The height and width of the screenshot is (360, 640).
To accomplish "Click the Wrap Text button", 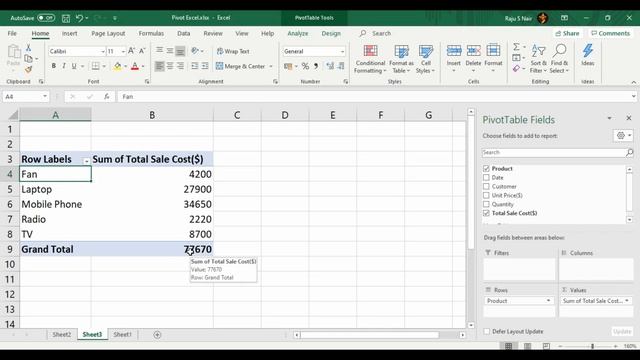I will coord(233,51).
